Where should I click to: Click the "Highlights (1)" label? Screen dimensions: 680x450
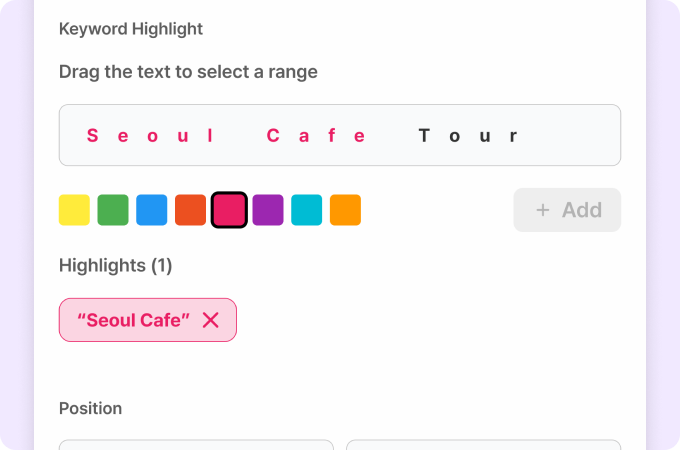click(x=116, y=266)
